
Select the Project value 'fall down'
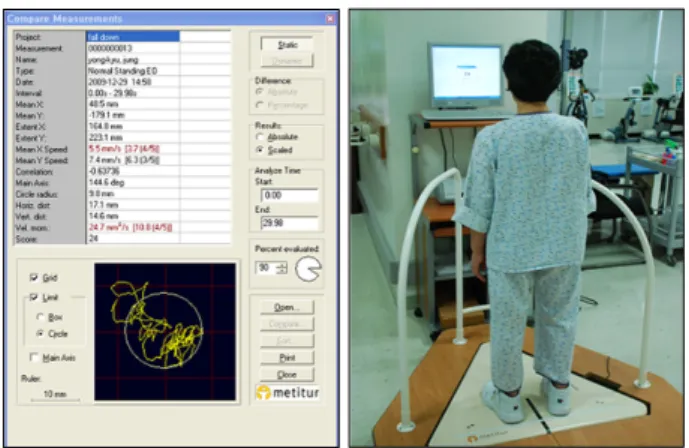pos(133,37)
